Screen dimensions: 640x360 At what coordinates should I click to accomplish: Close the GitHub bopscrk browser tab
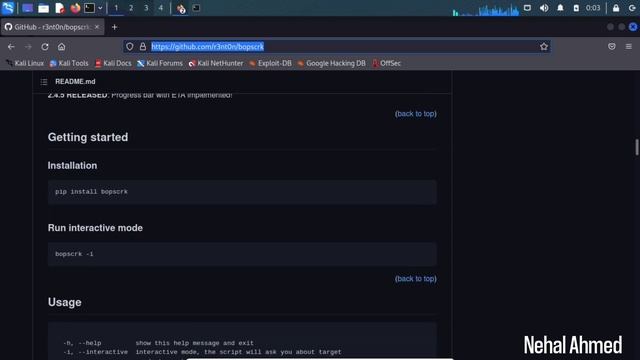[97, 27]
